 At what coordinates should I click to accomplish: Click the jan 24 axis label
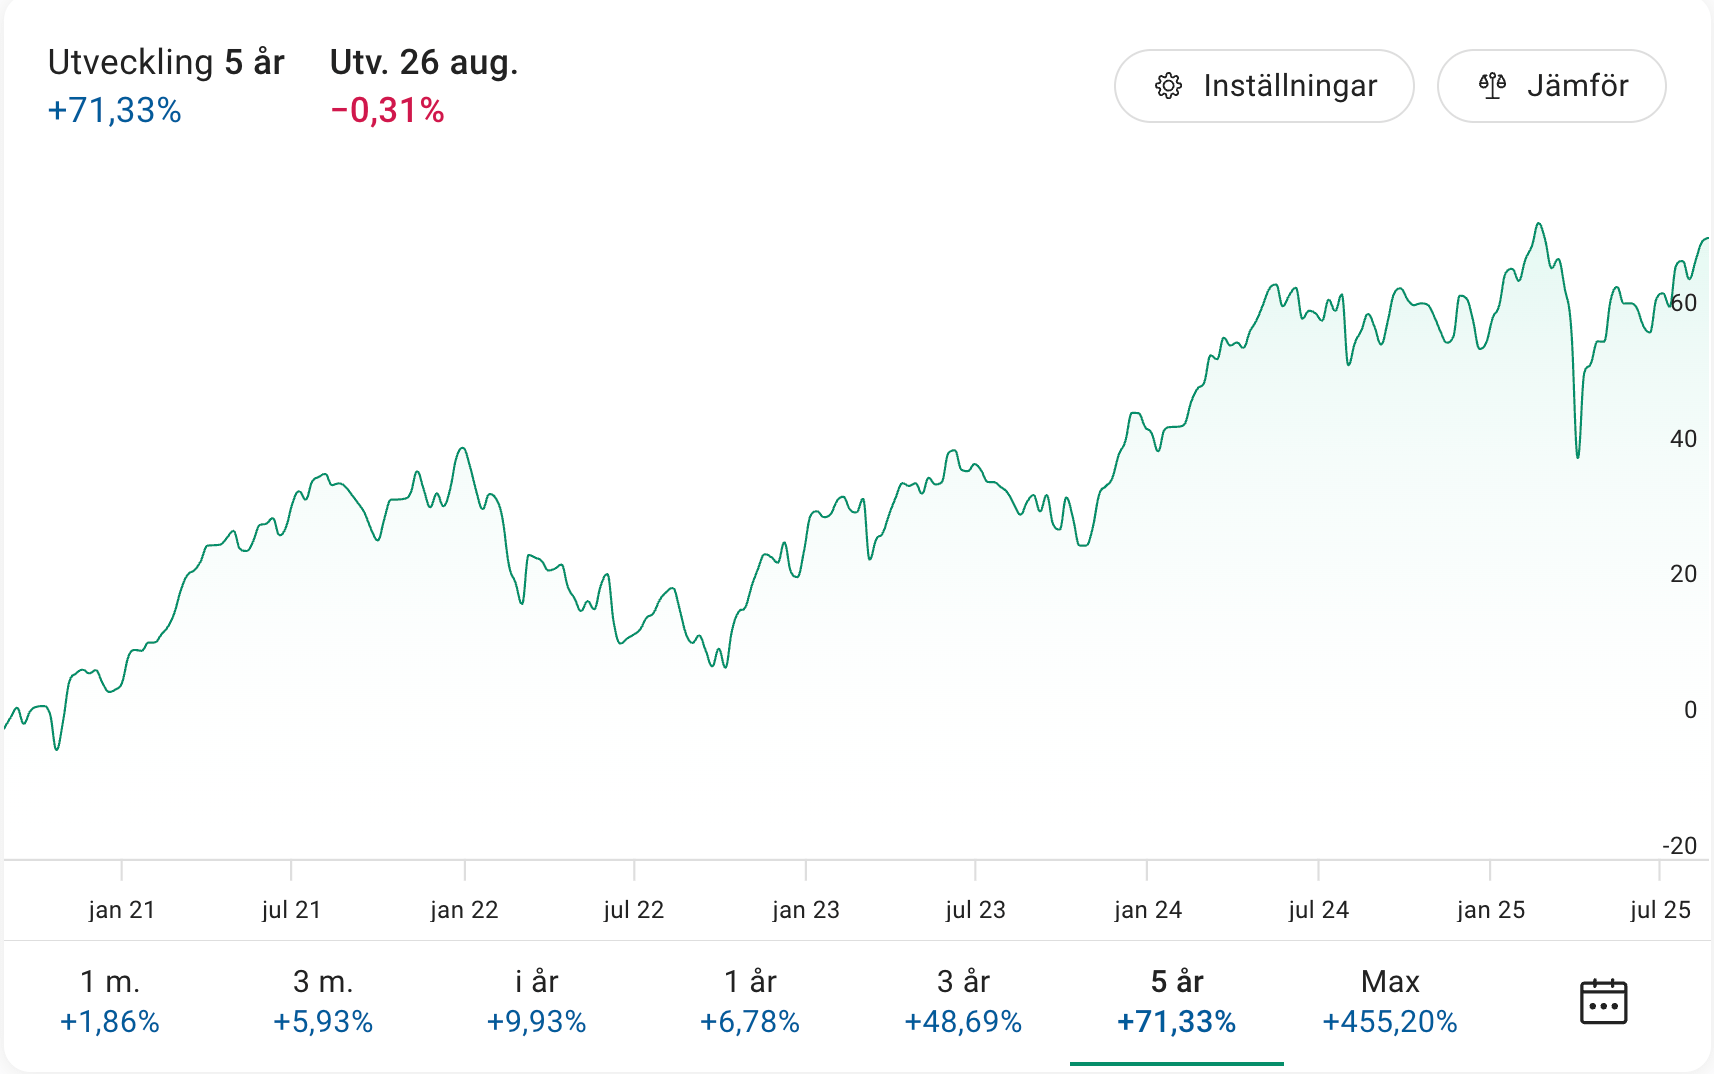(x=1148, y=910)
